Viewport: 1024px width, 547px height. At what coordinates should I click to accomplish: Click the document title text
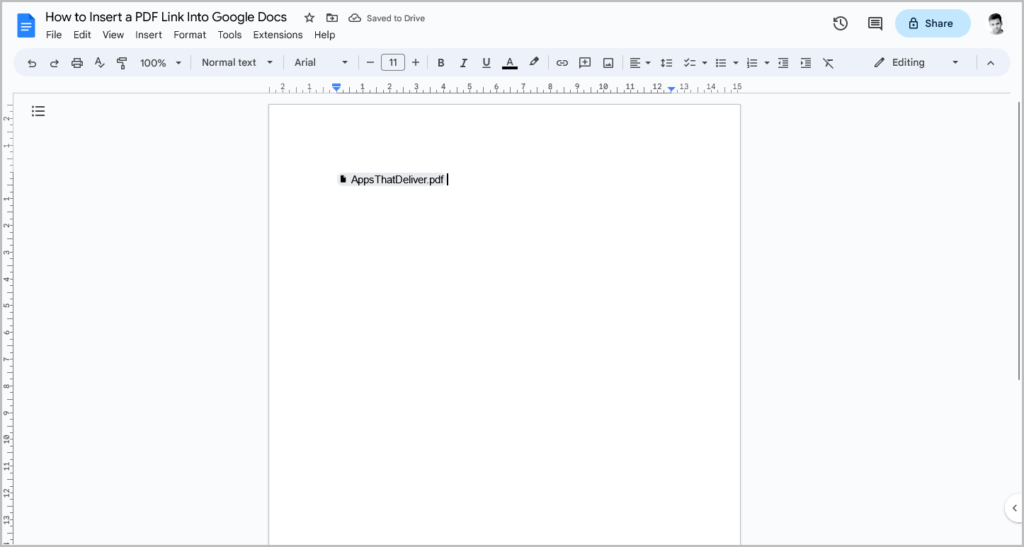coord(166,17)
